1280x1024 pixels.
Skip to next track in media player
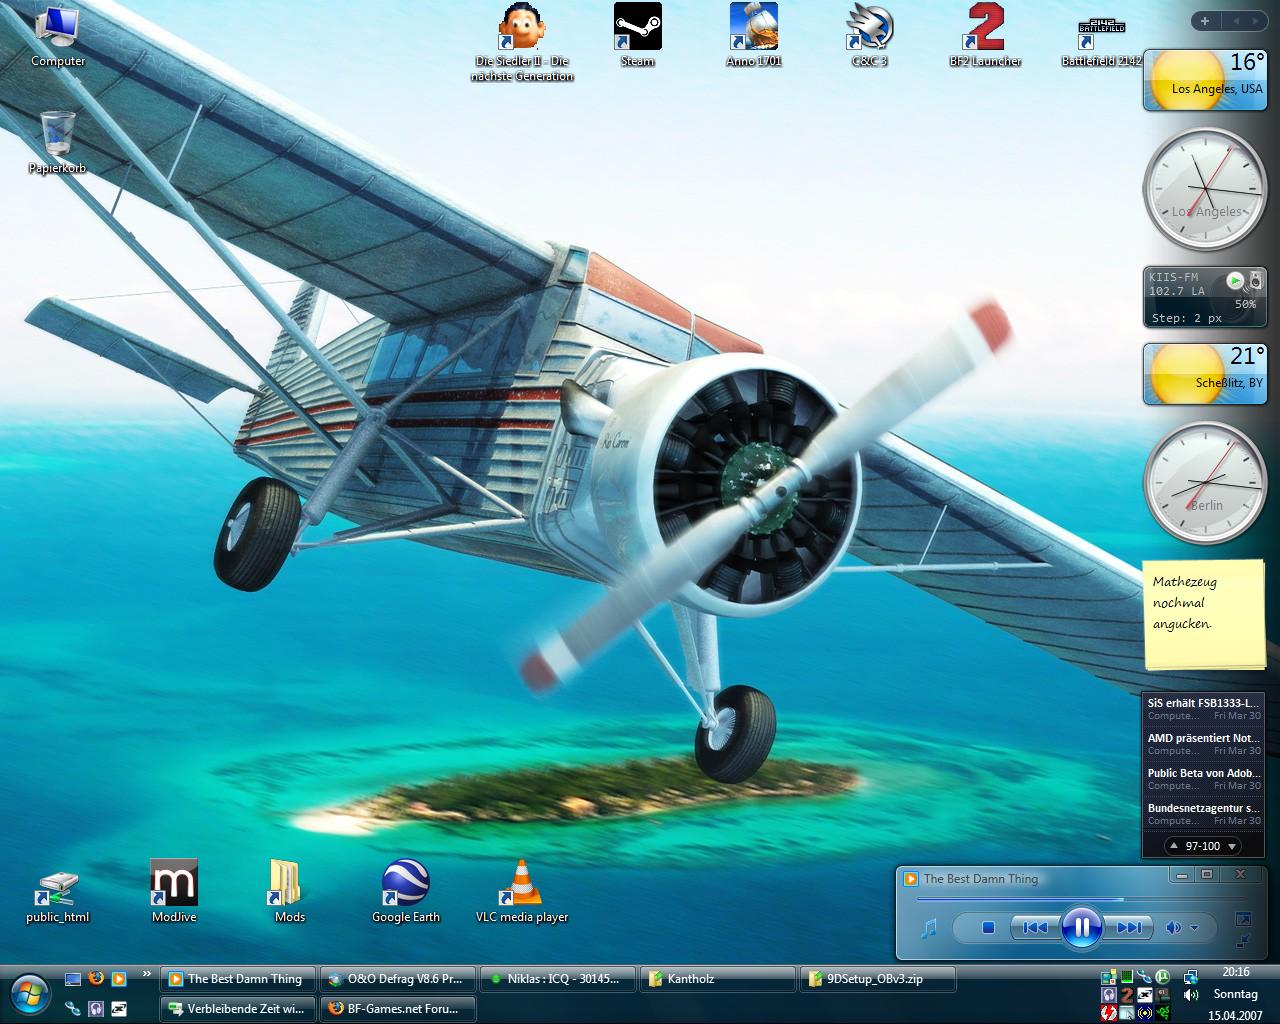coord(1128,928)
